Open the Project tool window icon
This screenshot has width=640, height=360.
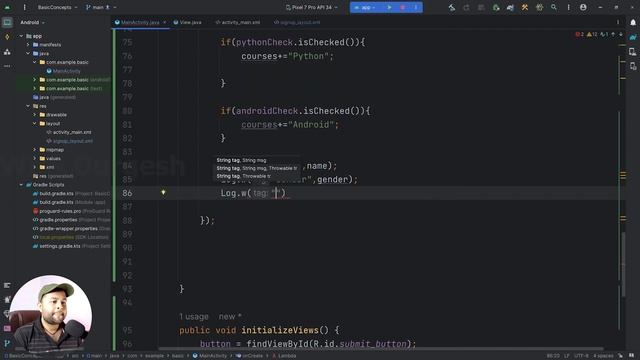7,22
